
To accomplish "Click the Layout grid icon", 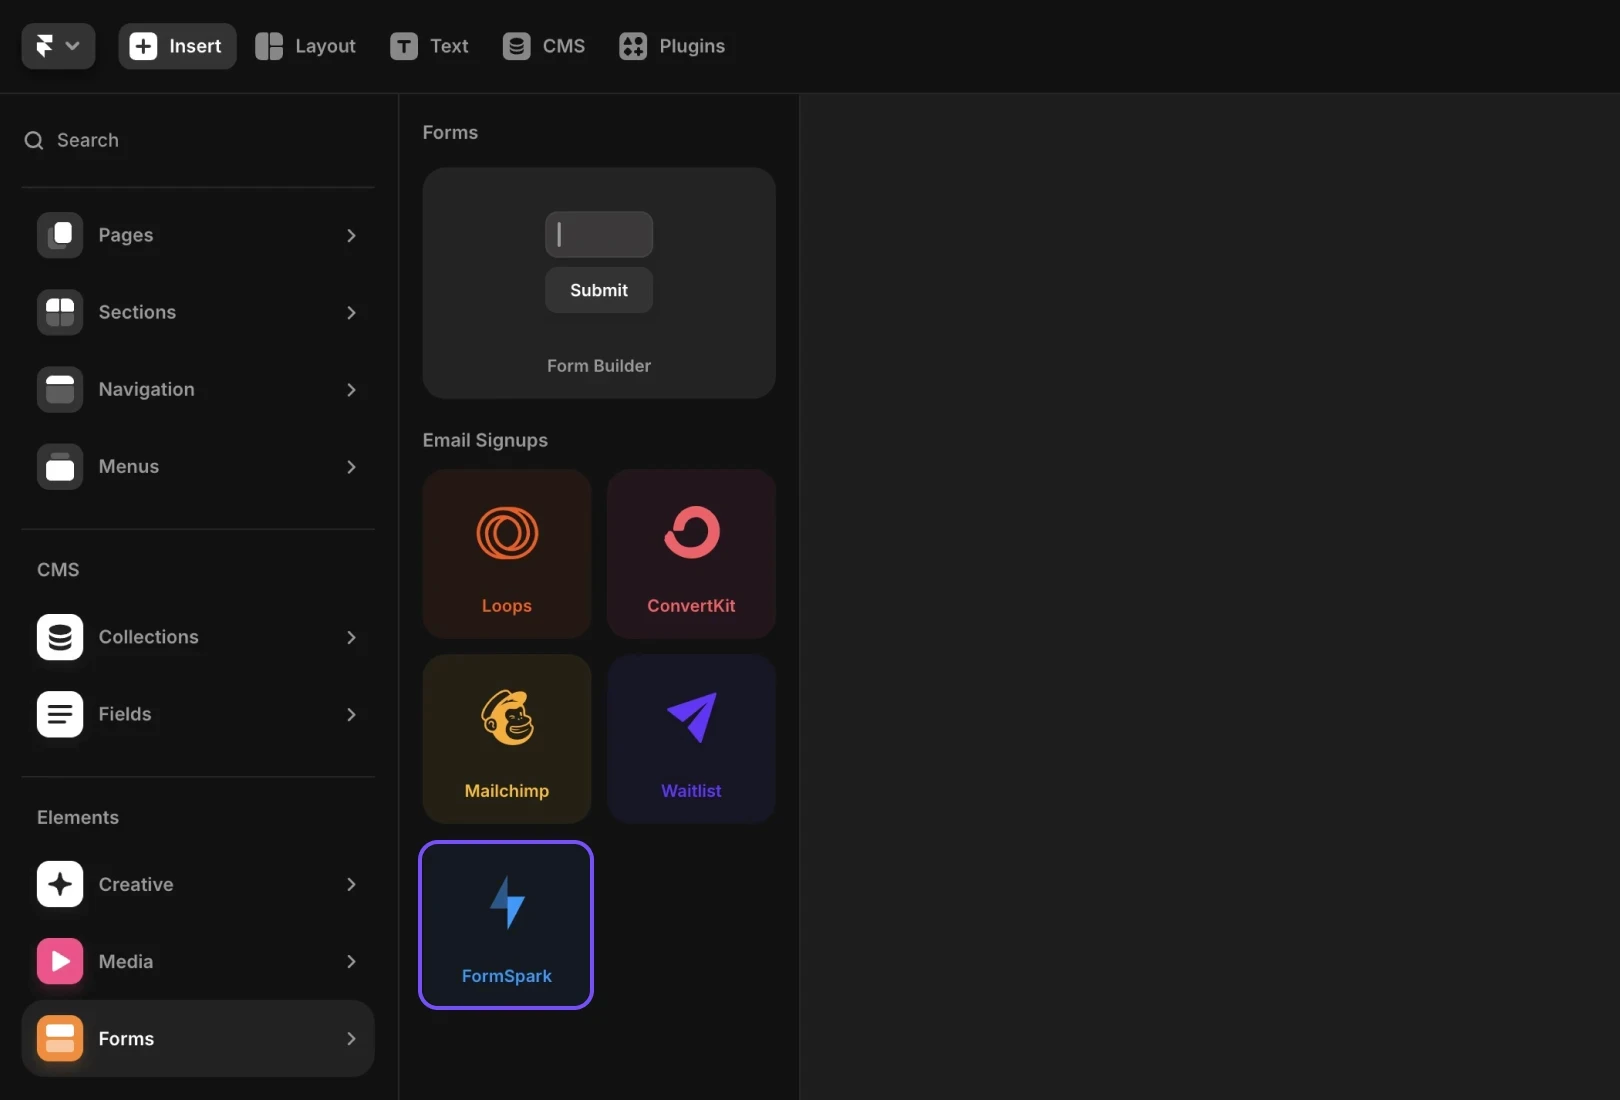I will tap(269, 46).
